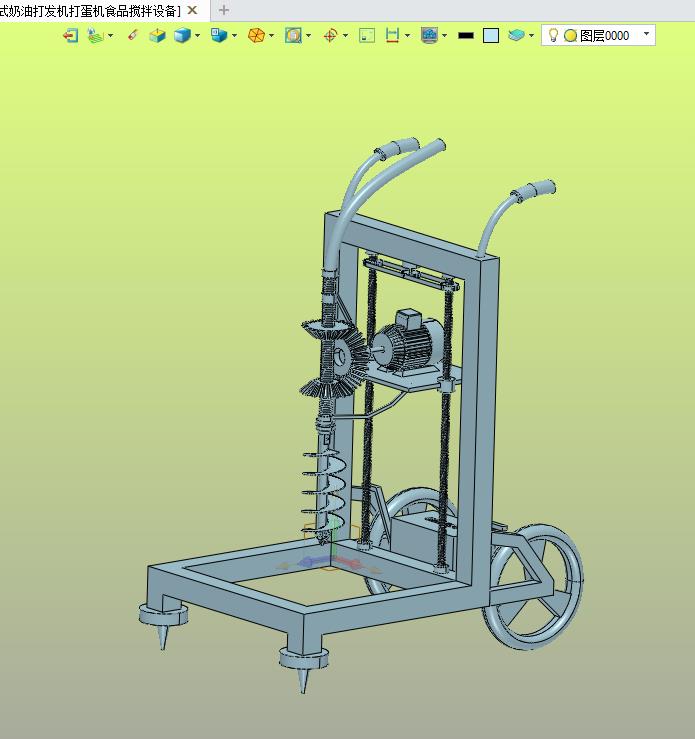The height and width of the screenshot is (739, 695).
Task: Click the blue box view orientation icon
Action: coord(219,35)
